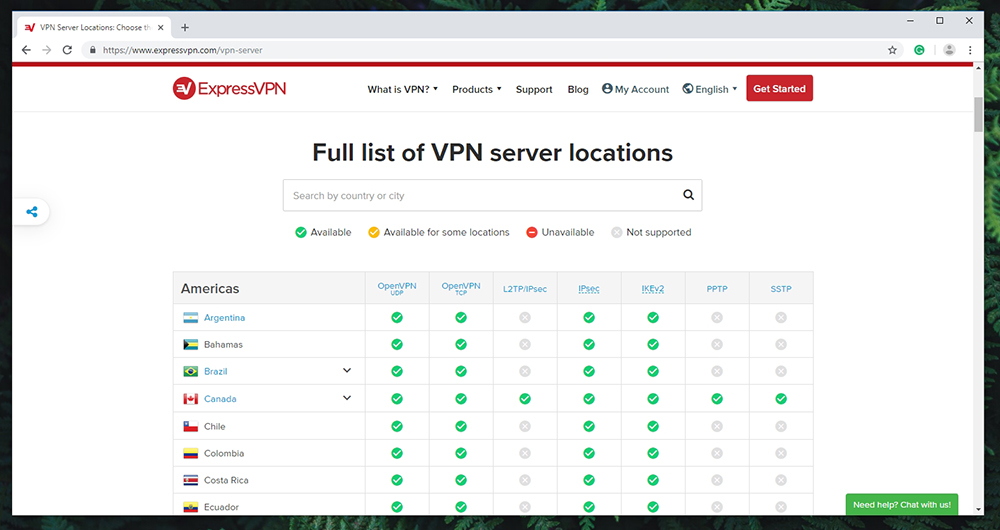This screenshot has width=1000, height=530.
Task: Click the Chile row label
Action: pyautogui.click(x=214, y=426)
